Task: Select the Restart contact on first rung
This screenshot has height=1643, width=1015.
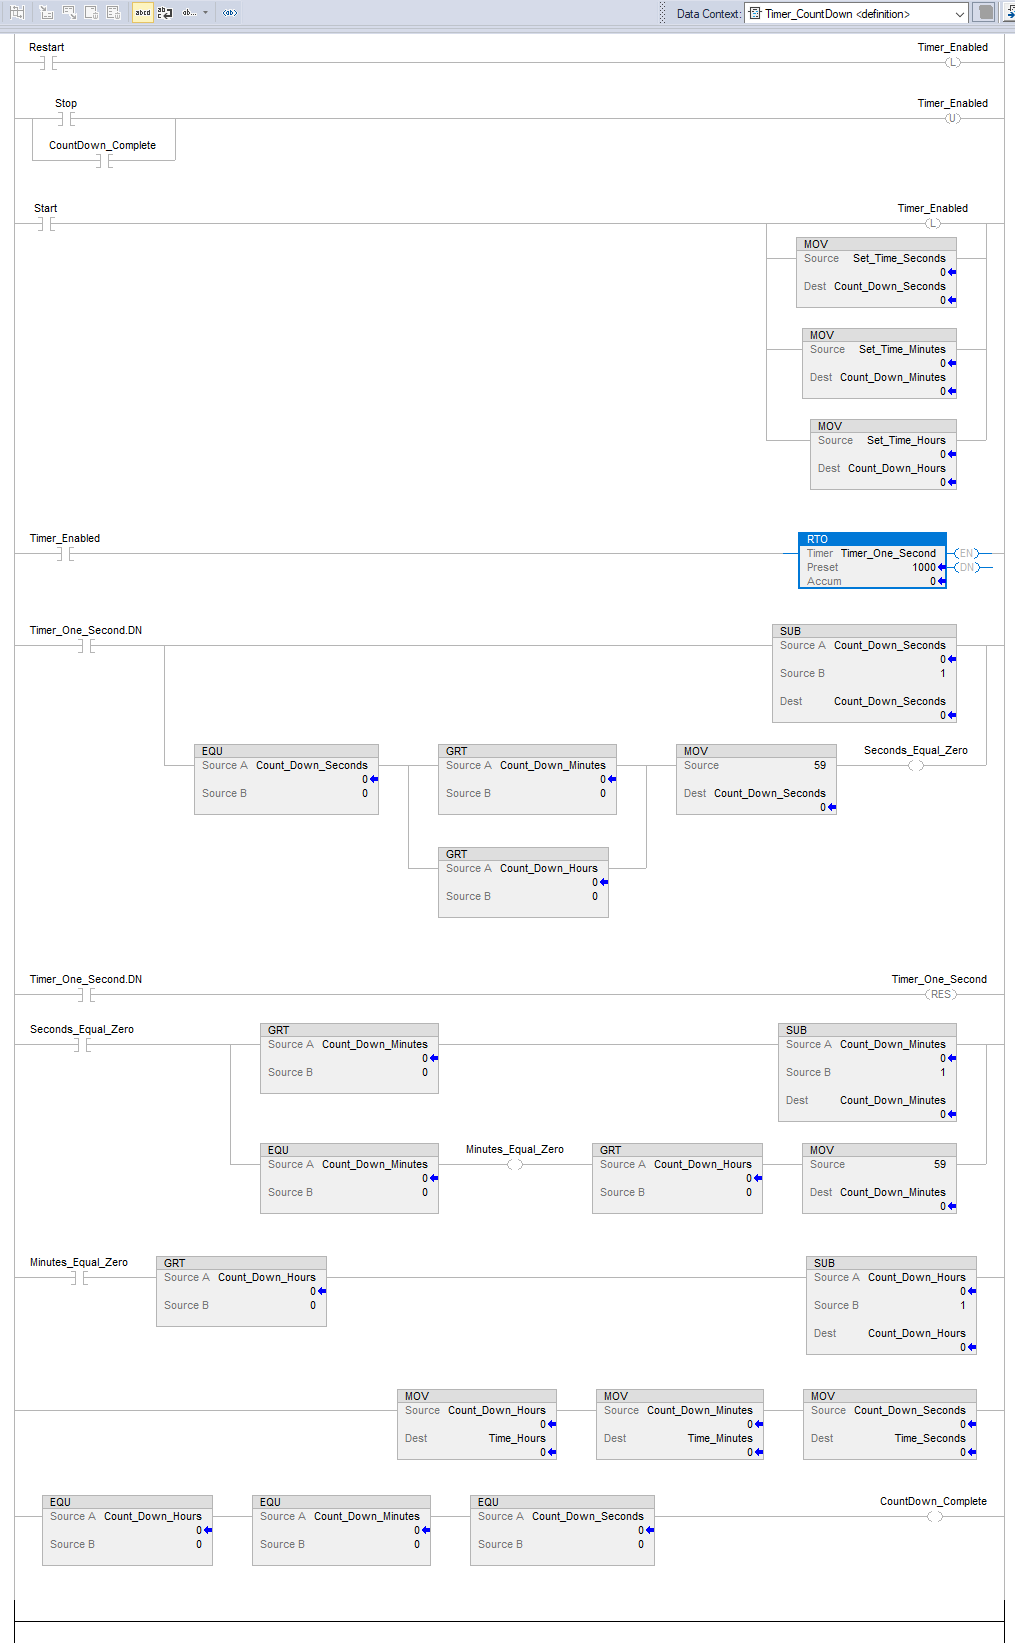Action: (48, 63)
